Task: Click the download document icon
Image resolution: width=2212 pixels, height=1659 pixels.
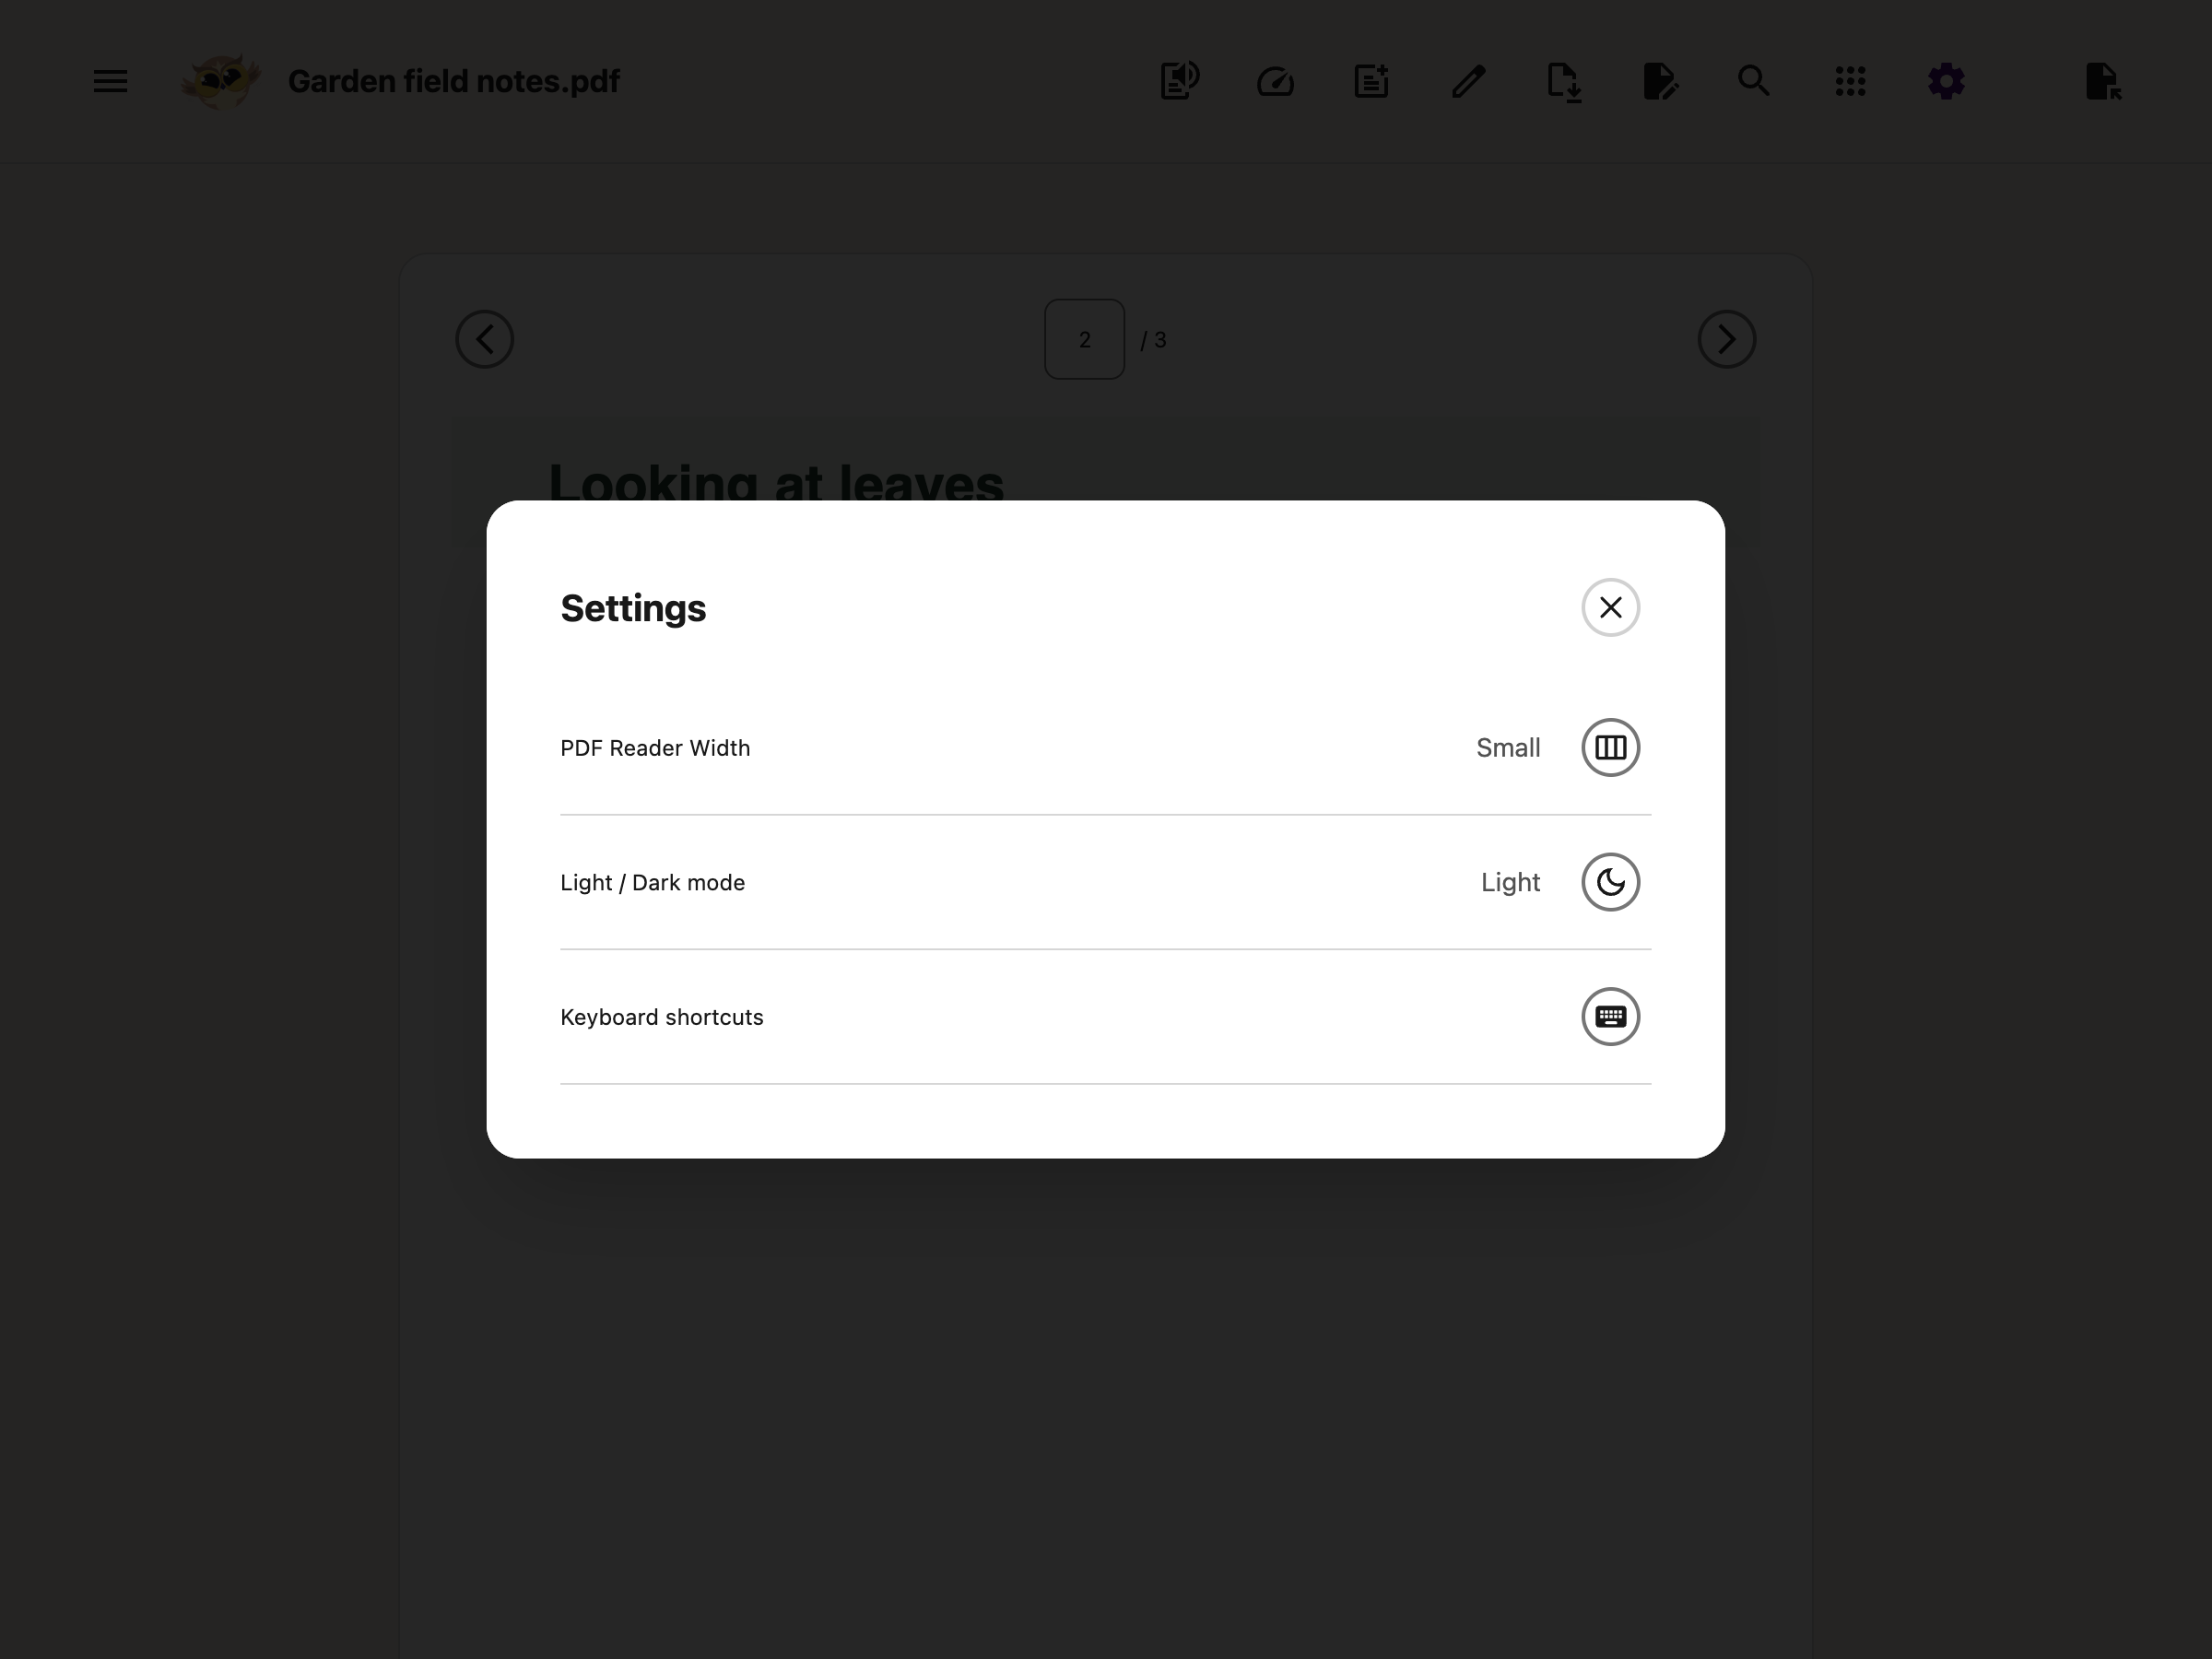Action: click(1564, 82)
